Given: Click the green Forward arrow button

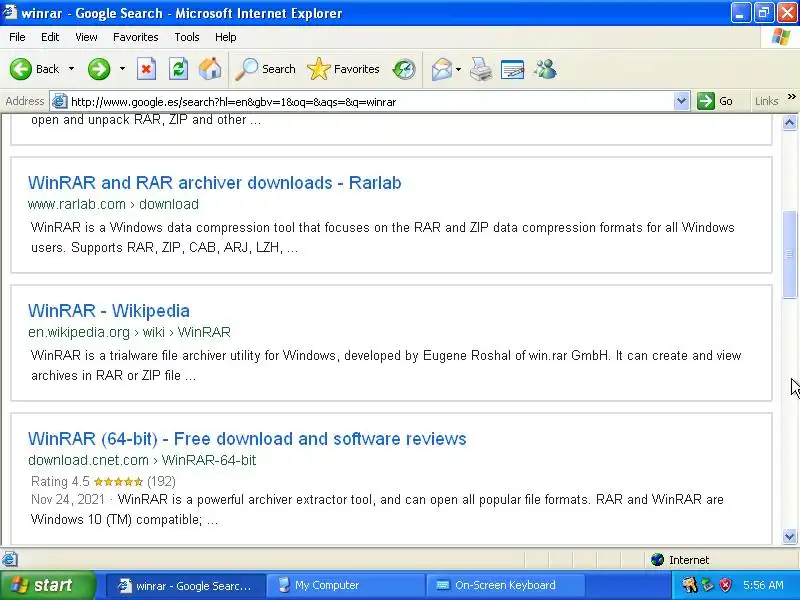Looking at the screenshot, I should tap(99, 69).
